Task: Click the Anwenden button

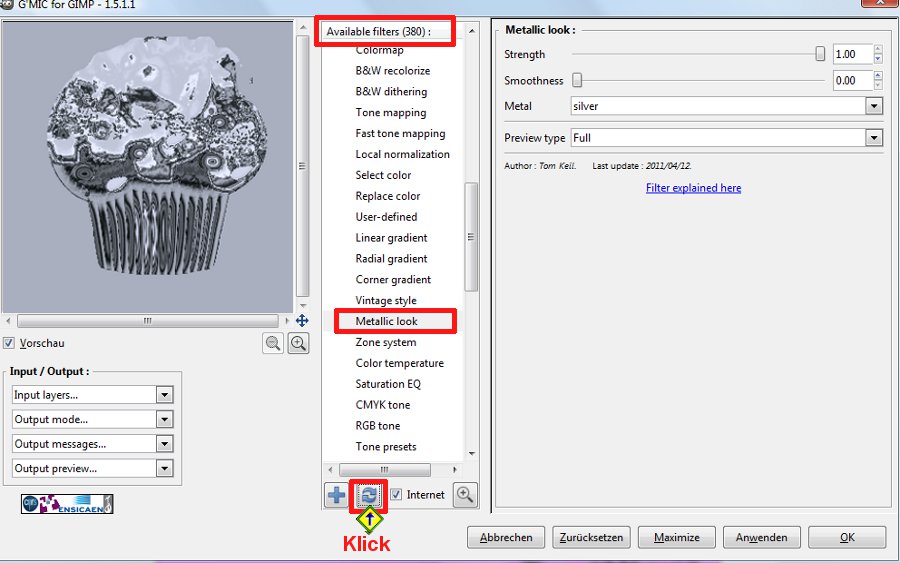Action: coord(762,537)
